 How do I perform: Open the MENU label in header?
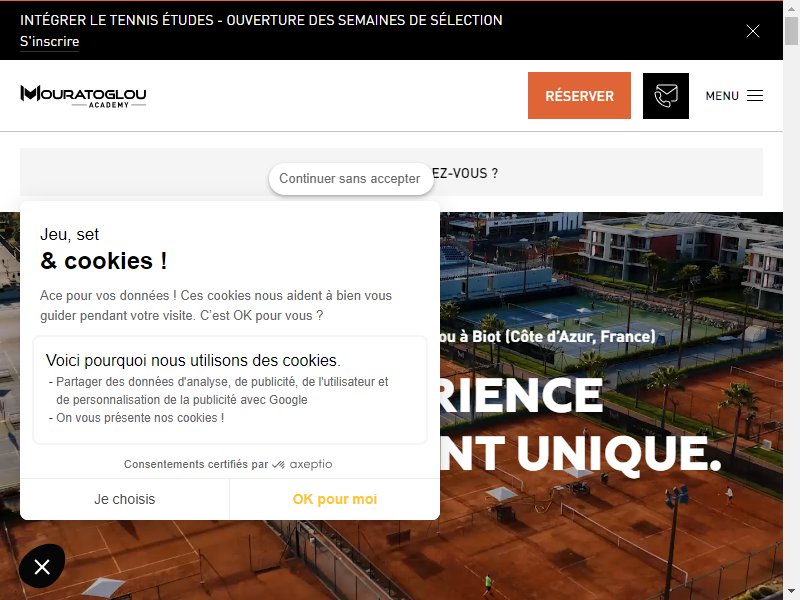click(x=722, y=96)
